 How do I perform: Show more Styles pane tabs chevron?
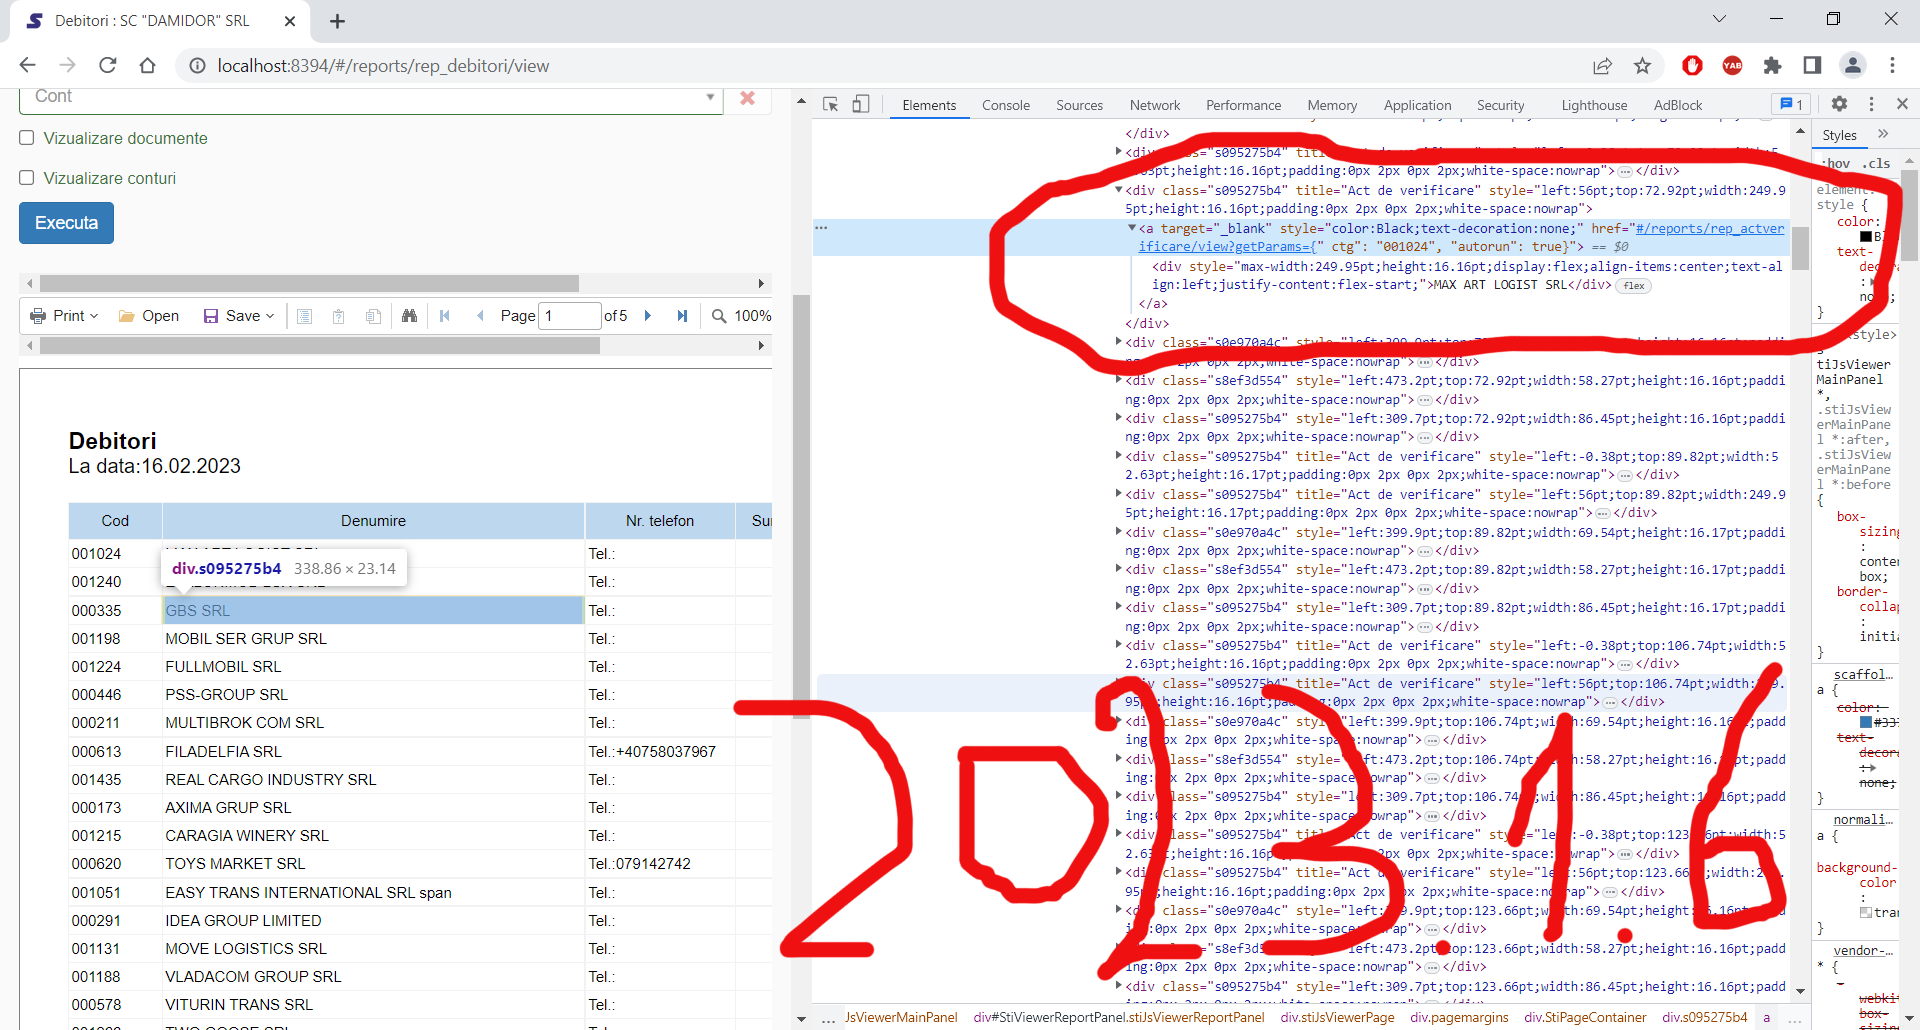click(1883, 134)
